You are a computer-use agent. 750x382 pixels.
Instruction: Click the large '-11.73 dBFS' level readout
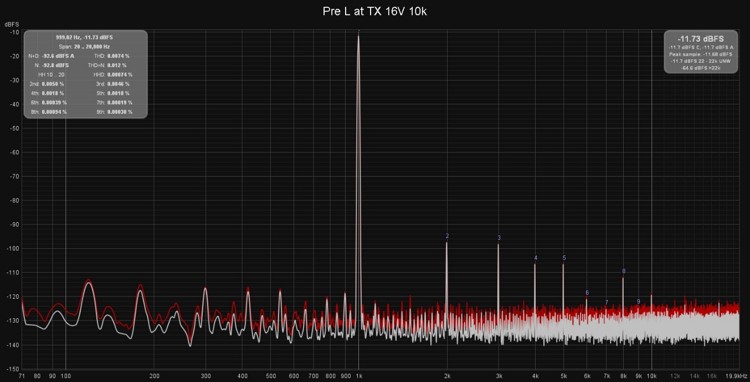700,39
